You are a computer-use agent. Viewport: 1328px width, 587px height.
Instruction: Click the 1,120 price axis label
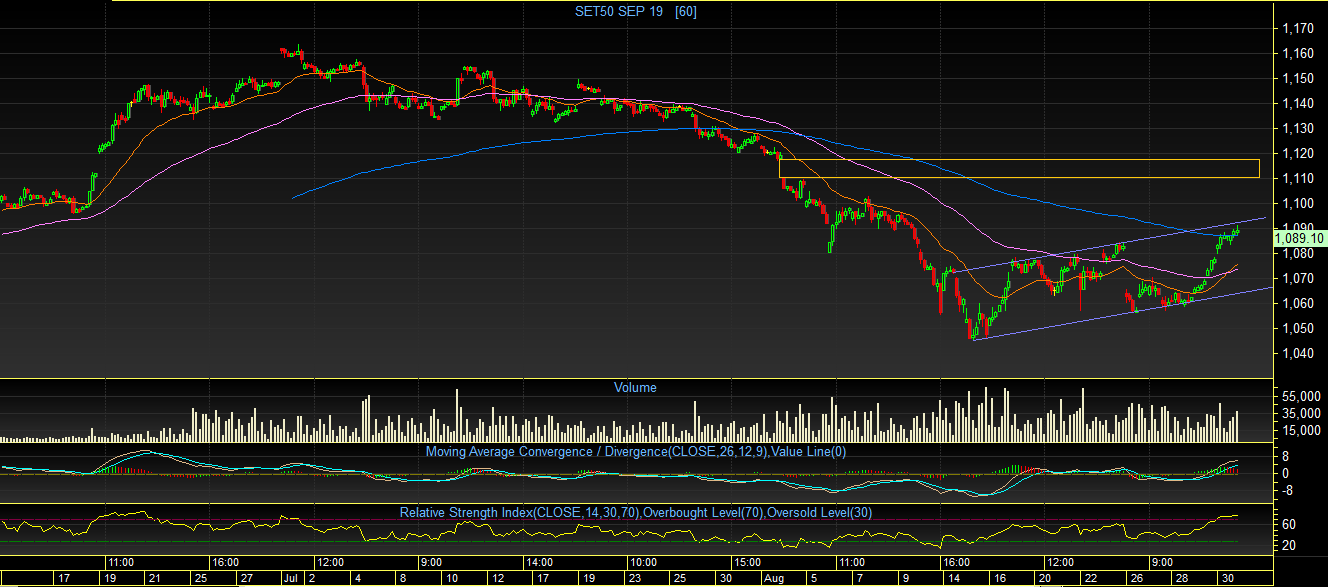click(x=1297, y=154)
